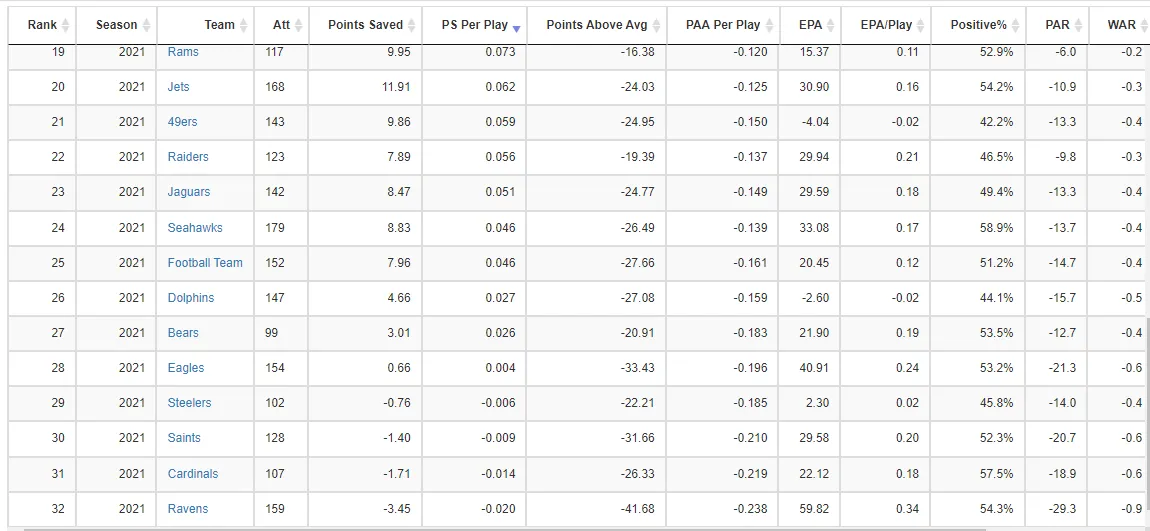
Task: Click the active sort arrow on PS Per Play
Action: click(516, 27)
